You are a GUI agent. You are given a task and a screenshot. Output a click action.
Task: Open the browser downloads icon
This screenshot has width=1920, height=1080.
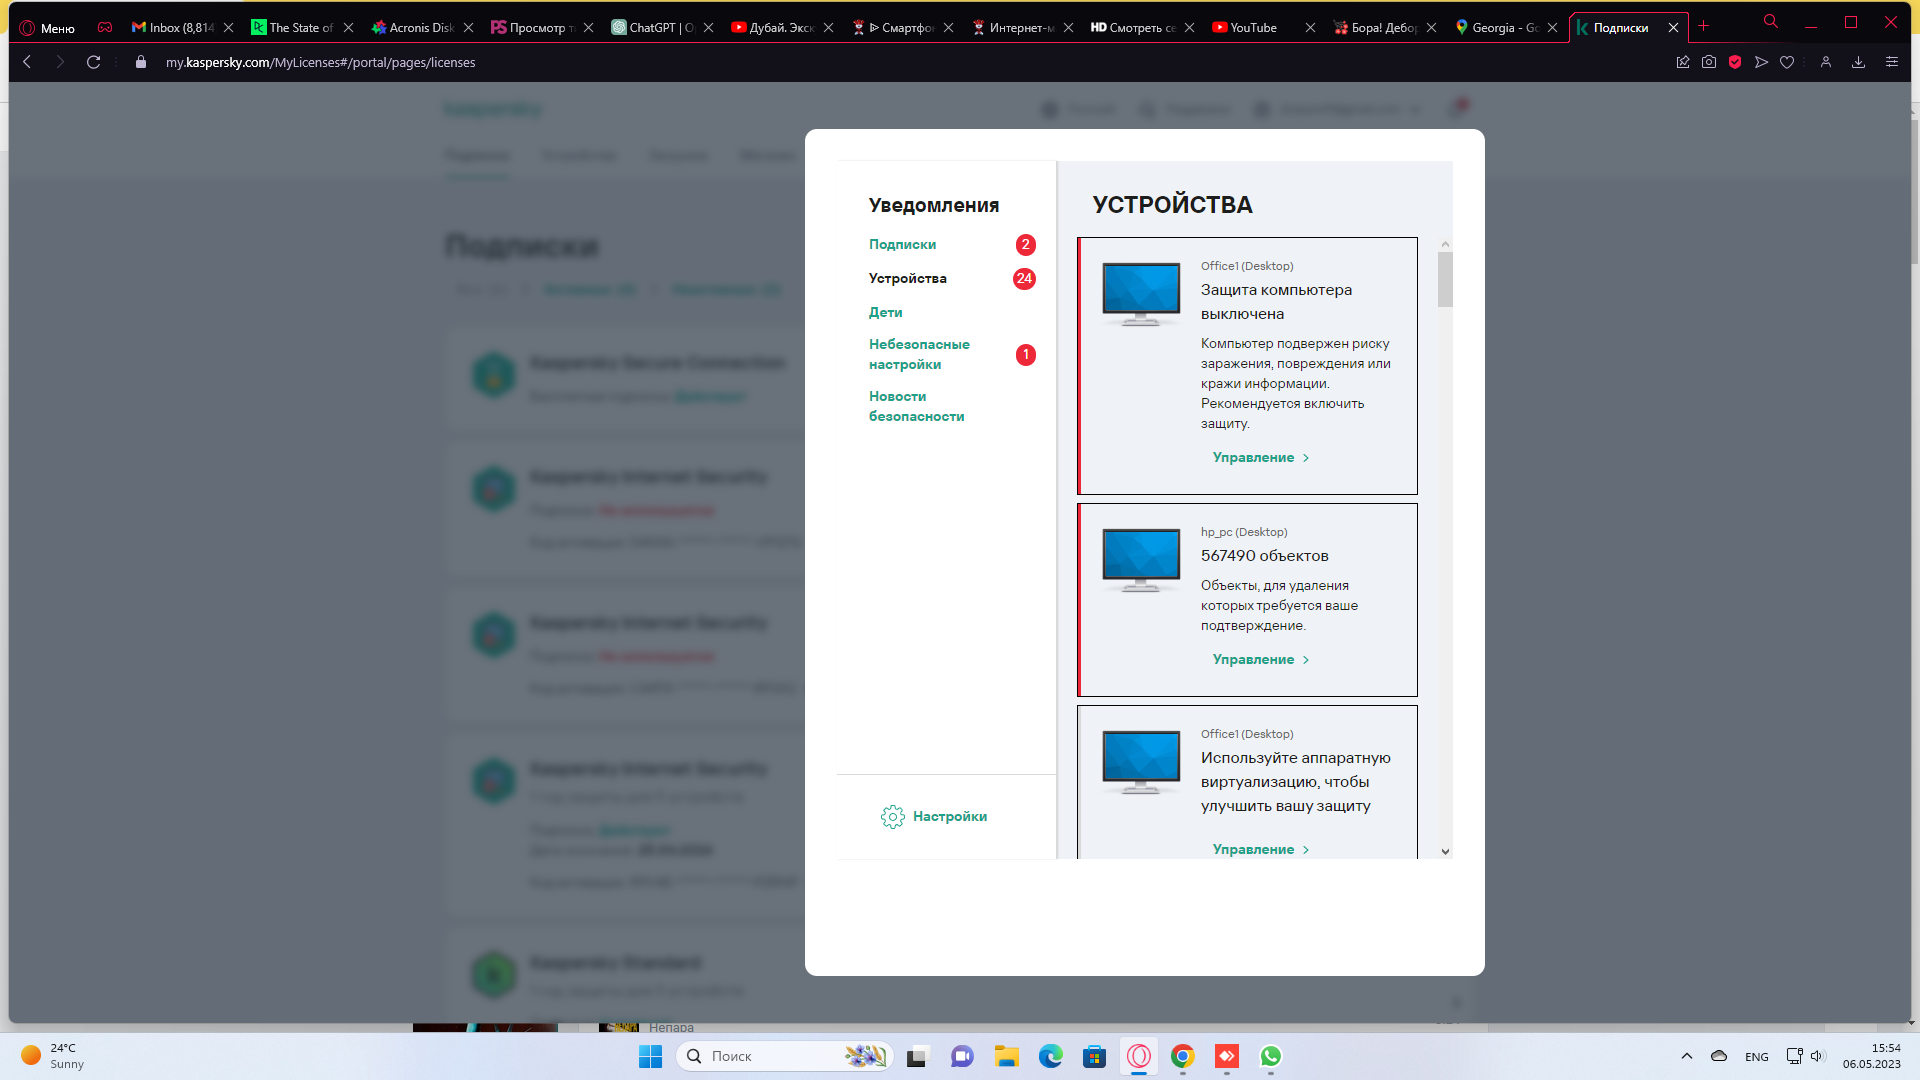pyautogui.click(x=1858, y=62)
